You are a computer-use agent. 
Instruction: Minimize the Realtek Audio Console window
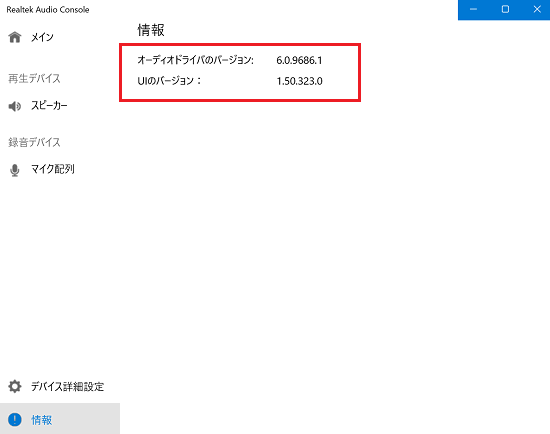pyautogui.click(x=474, y=9)
